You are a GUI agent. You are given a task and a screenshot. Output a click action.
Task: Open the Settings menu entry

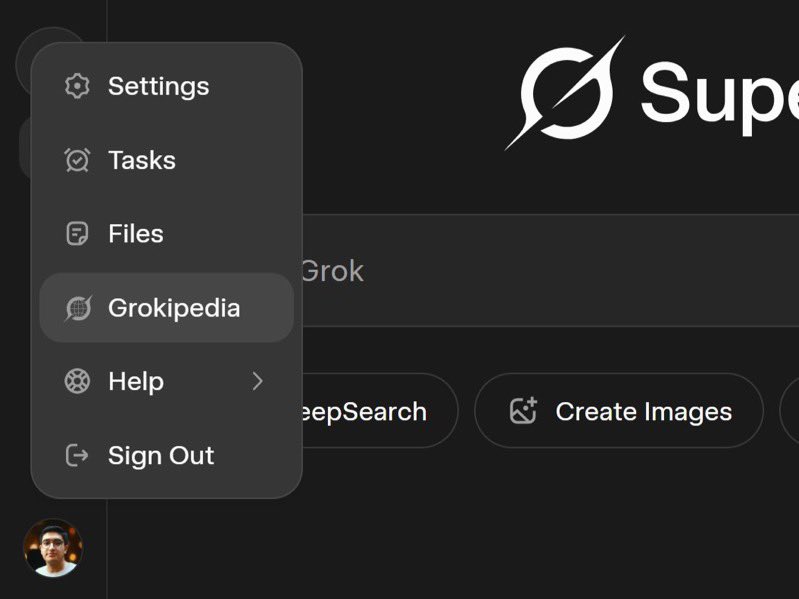167,86
